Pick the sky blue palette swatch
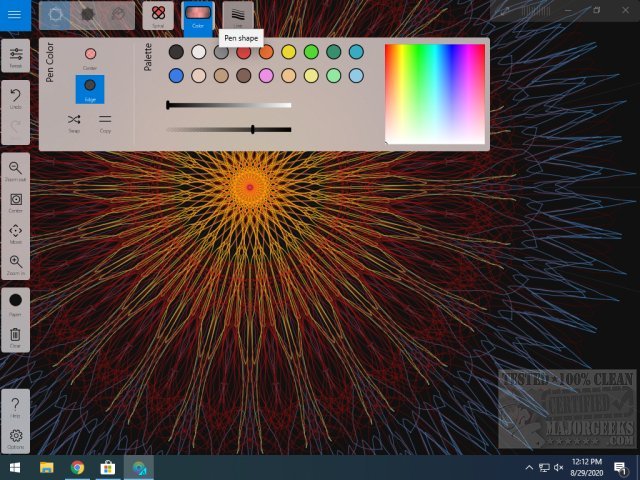The width and height of the screenshot is (640, 480). tap(356, 76)
